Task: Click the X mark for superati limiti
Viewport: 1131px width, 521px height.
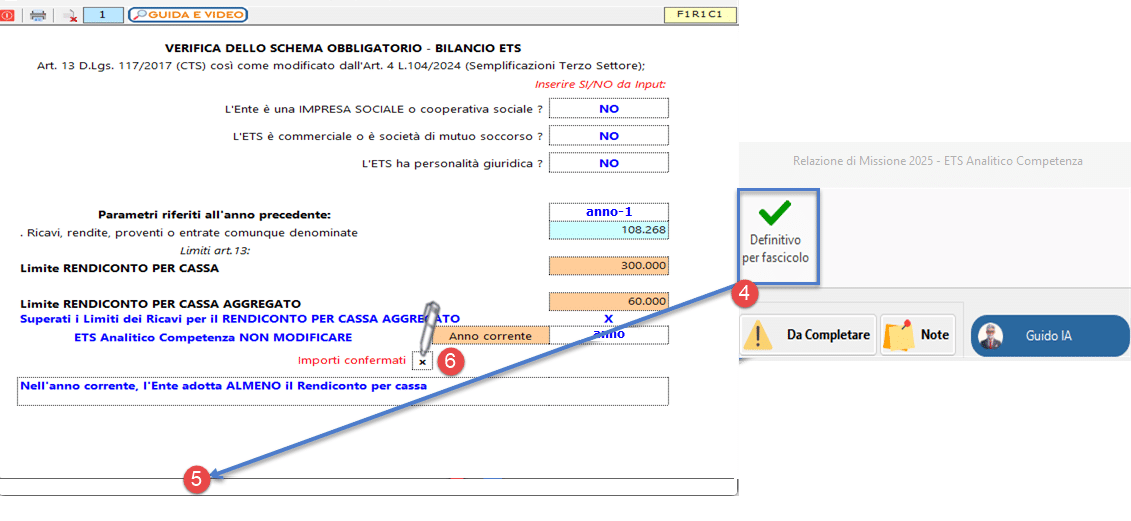Action: click(x=608, y=318)
